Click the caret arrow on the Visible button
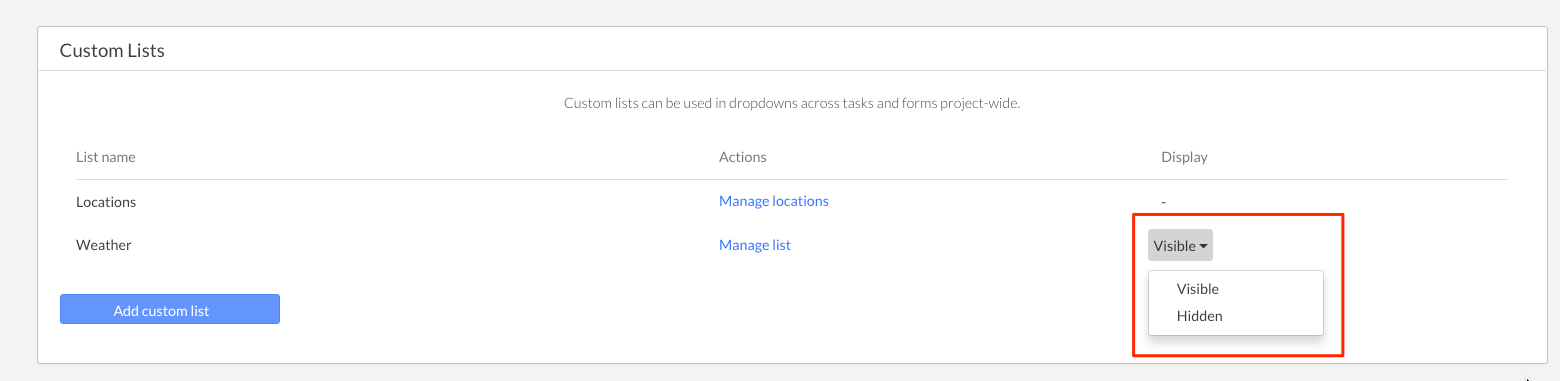The image size is (1560, 381). point(1204,246)
